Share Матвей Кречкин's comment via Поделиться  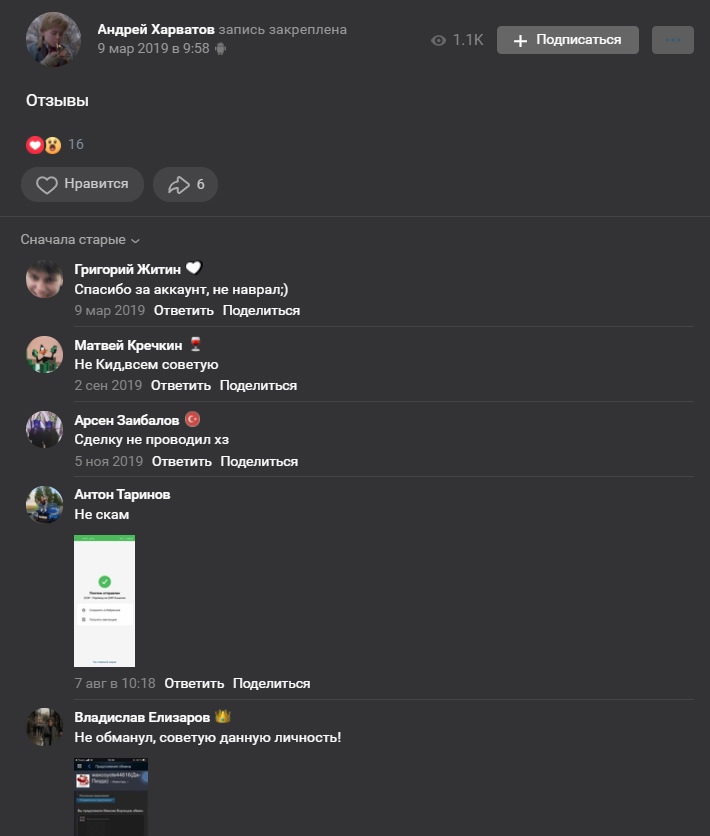(x=259, y=385)
